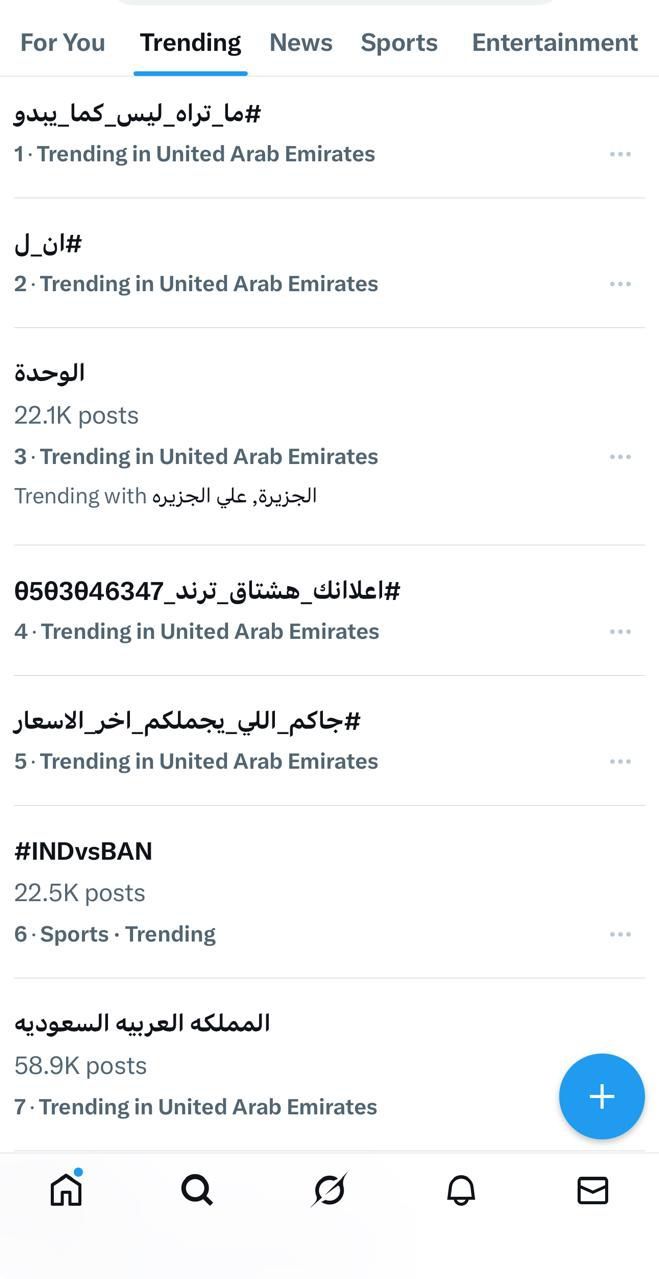
Task: Open more options for the الوحدة trend
Action: (620, 456)
